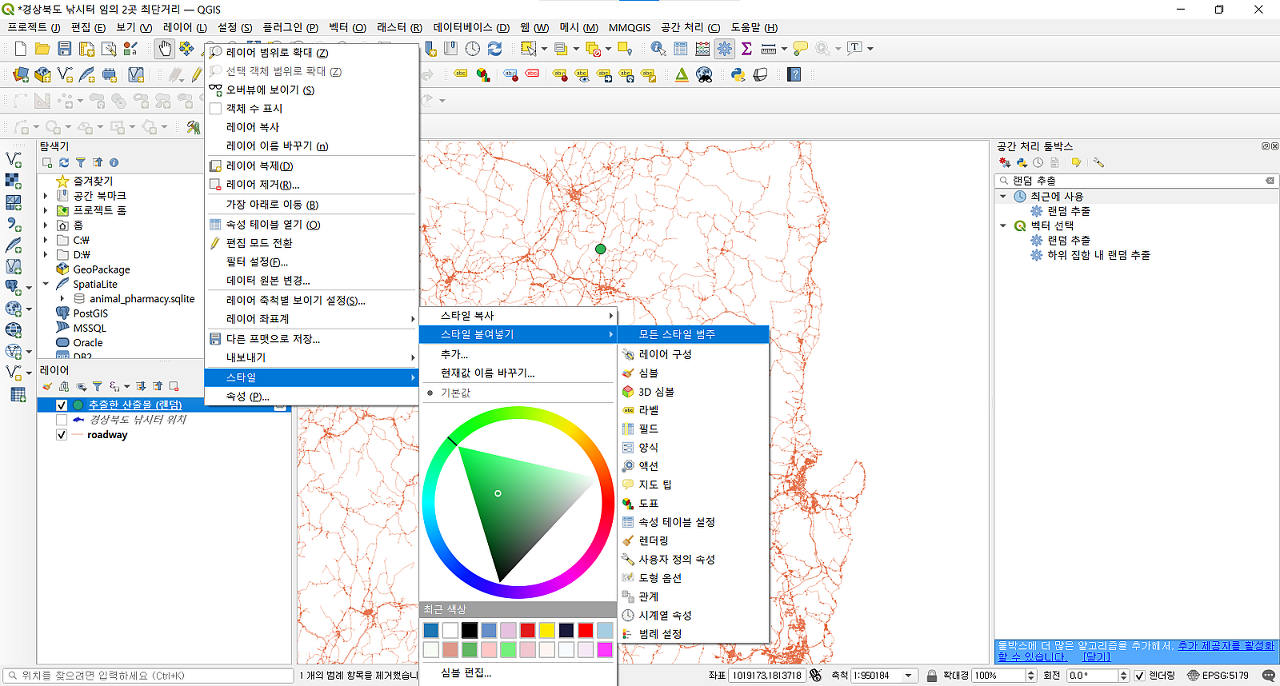Viewport: 1280px width, 686px height.
Task: Open the Help contents book icon
Action: click(x=794, y=74)
